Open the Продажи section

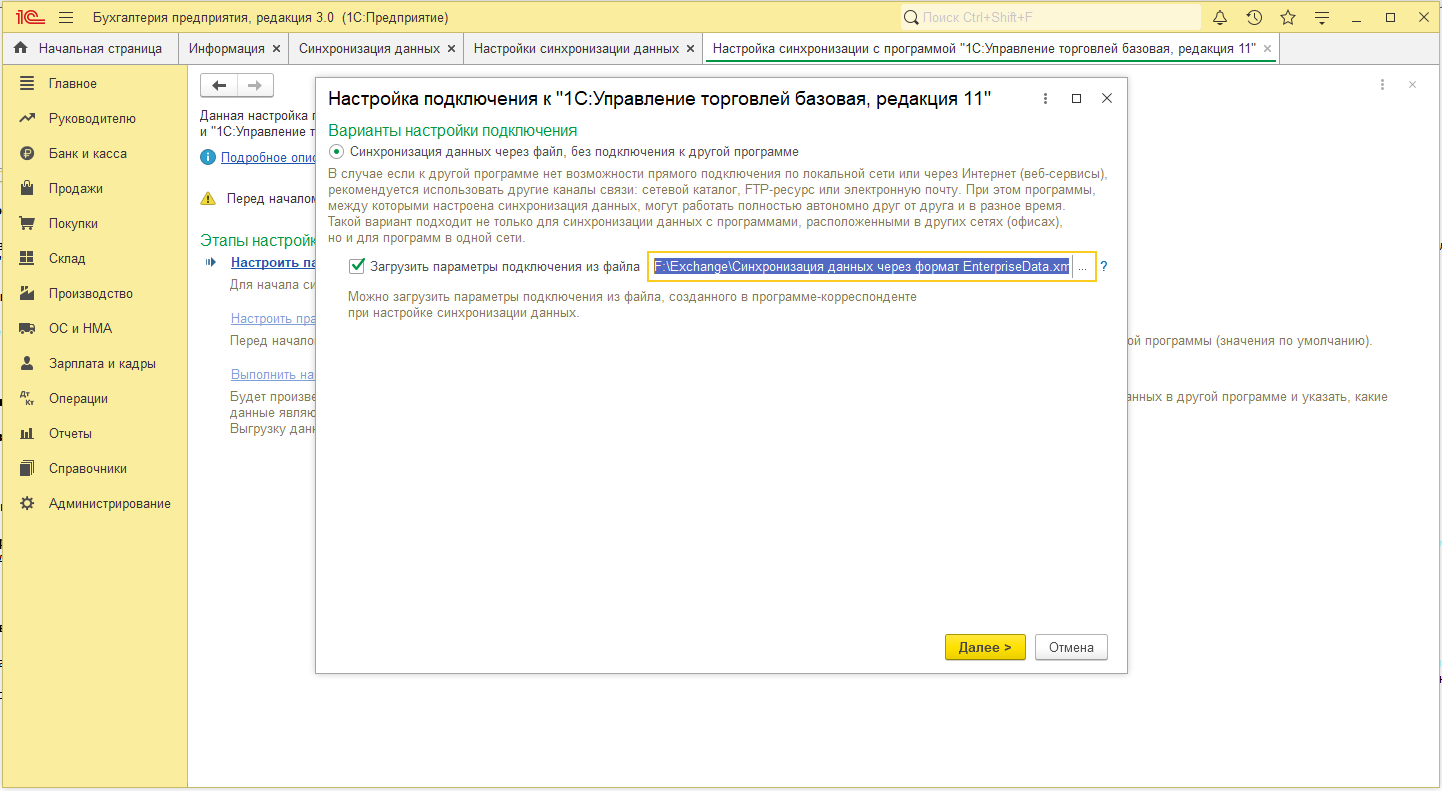coord(95,189)
